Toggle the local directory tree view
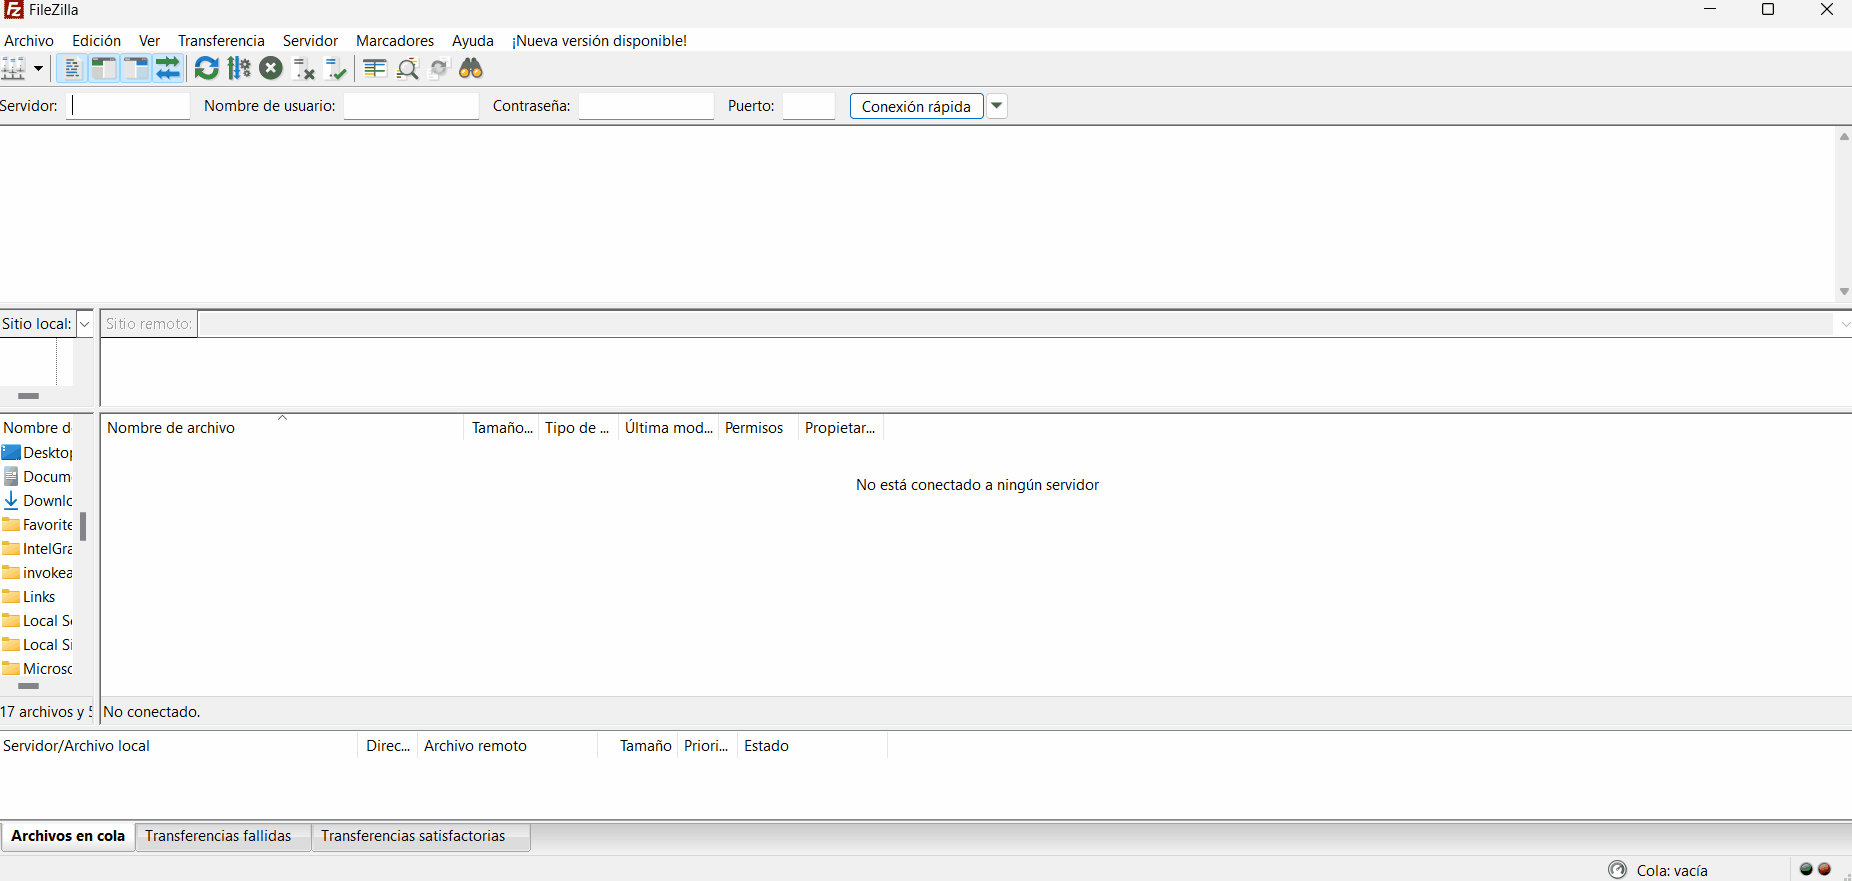 [103, 69]
